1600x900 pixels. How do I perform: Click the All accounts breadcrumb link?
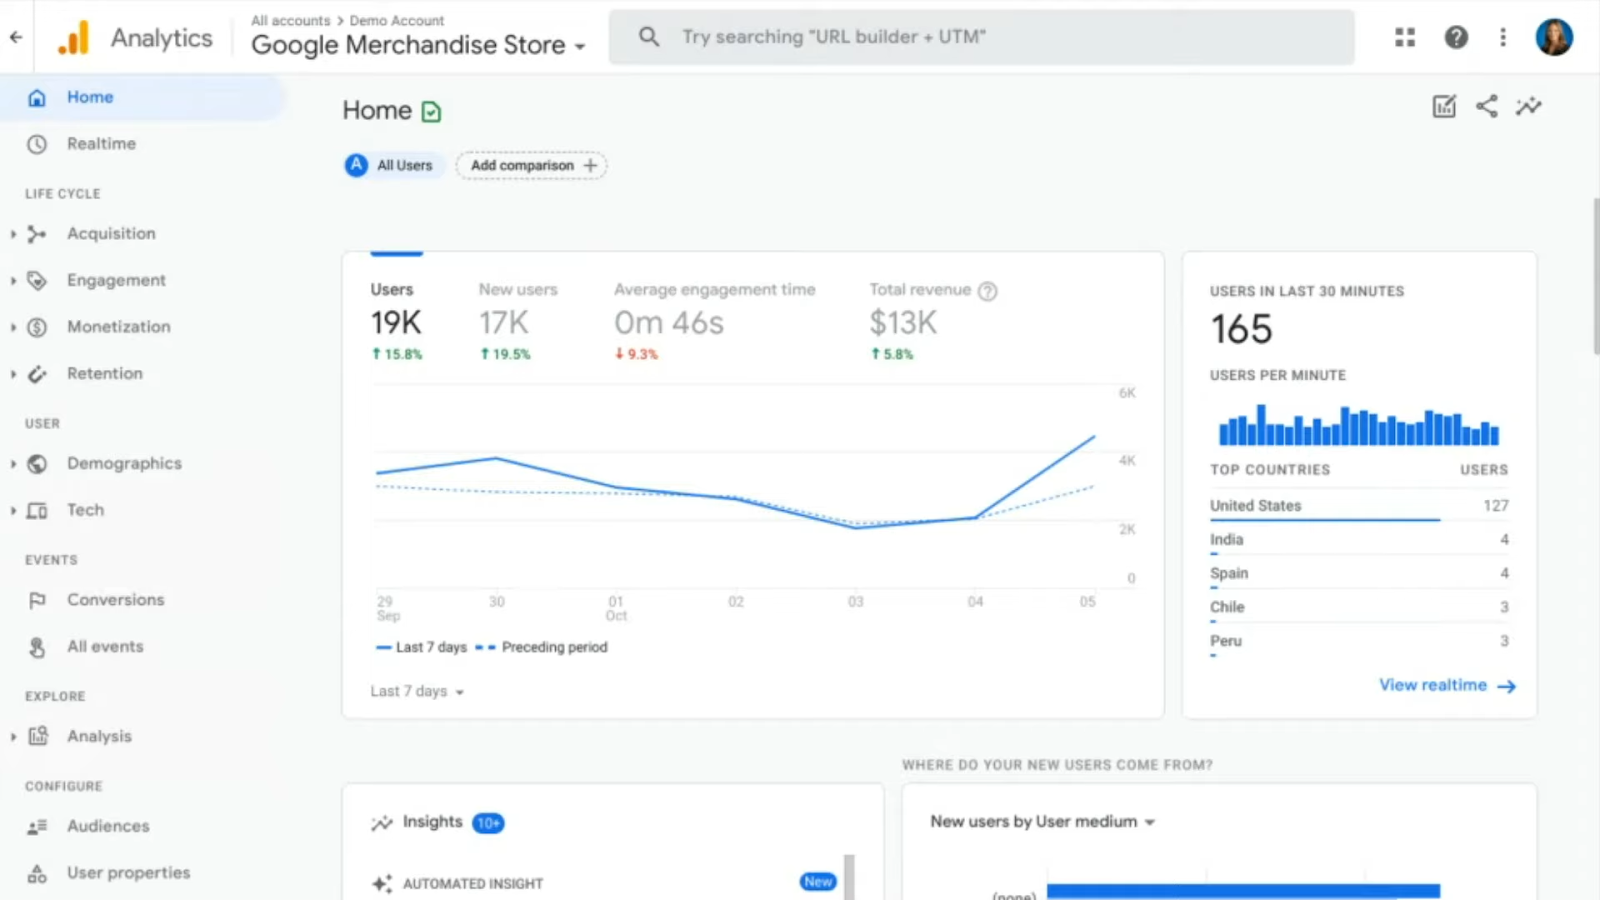[x=290, y=20]
